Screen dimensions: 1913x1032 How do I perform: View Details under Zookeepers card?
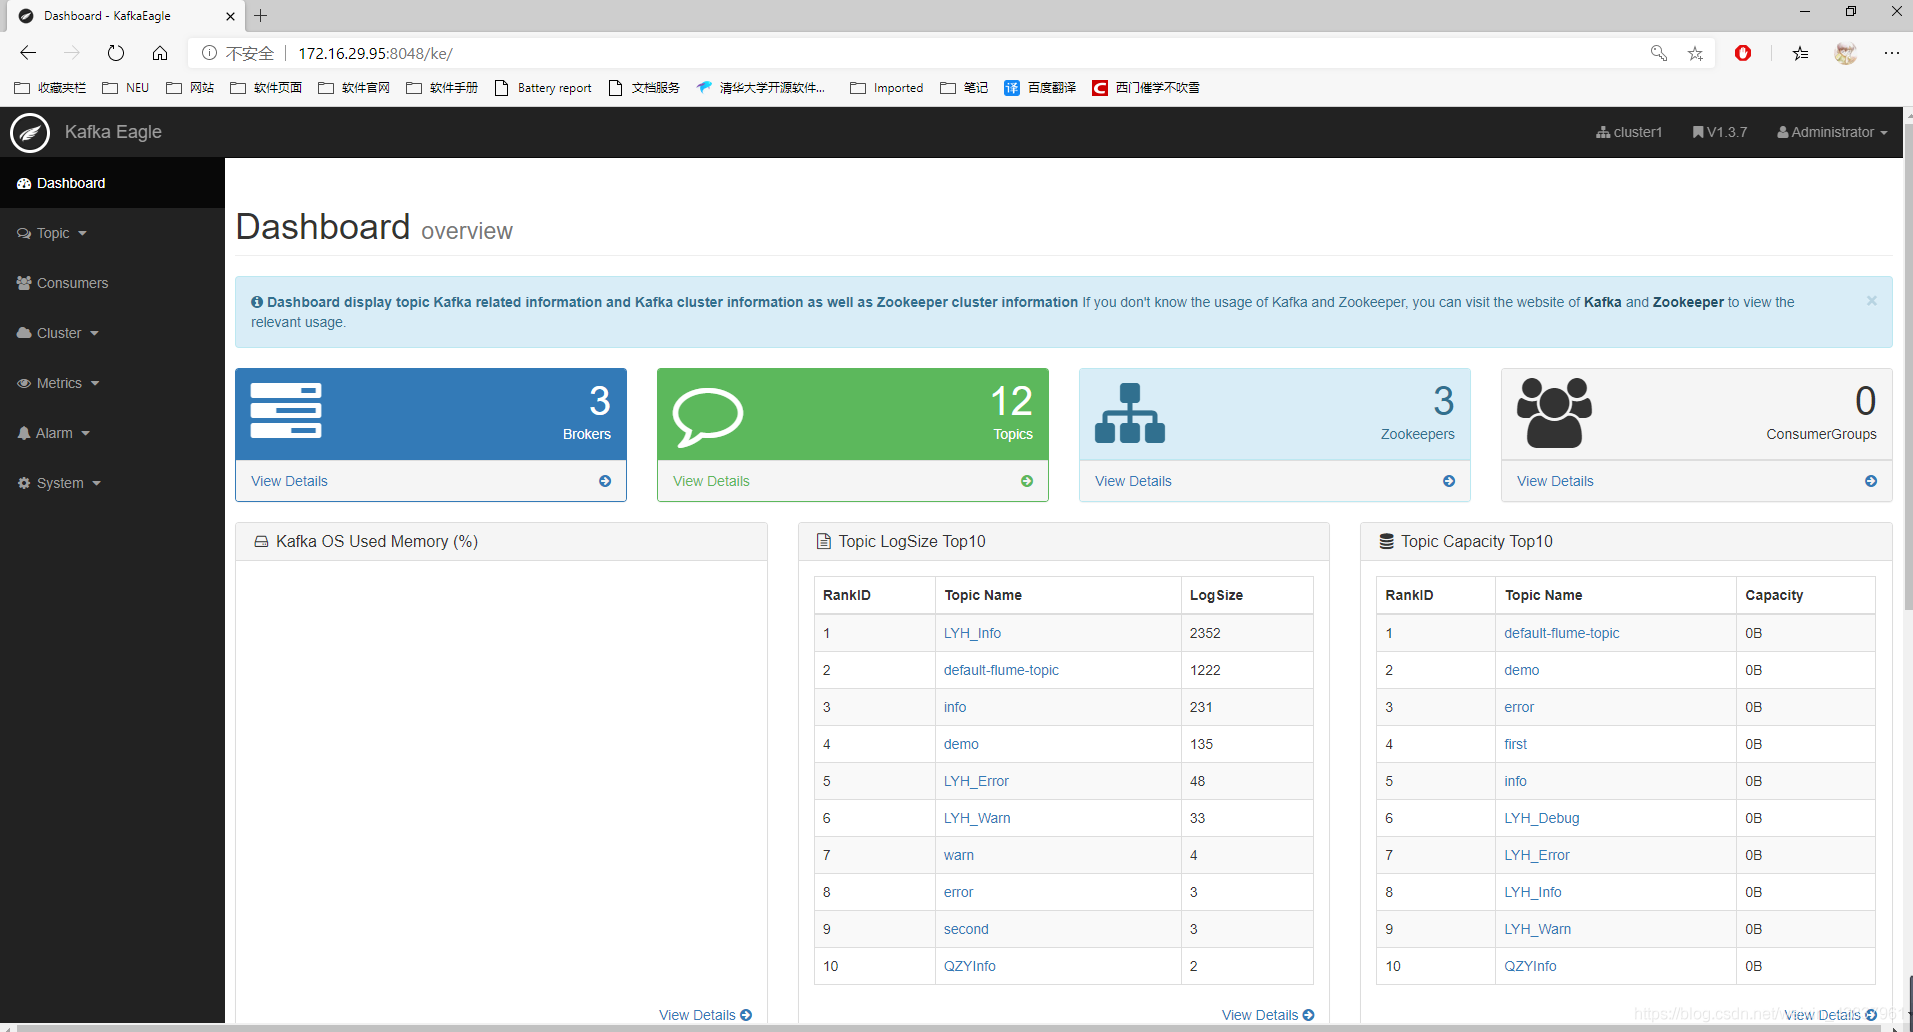pos(1133,481)
